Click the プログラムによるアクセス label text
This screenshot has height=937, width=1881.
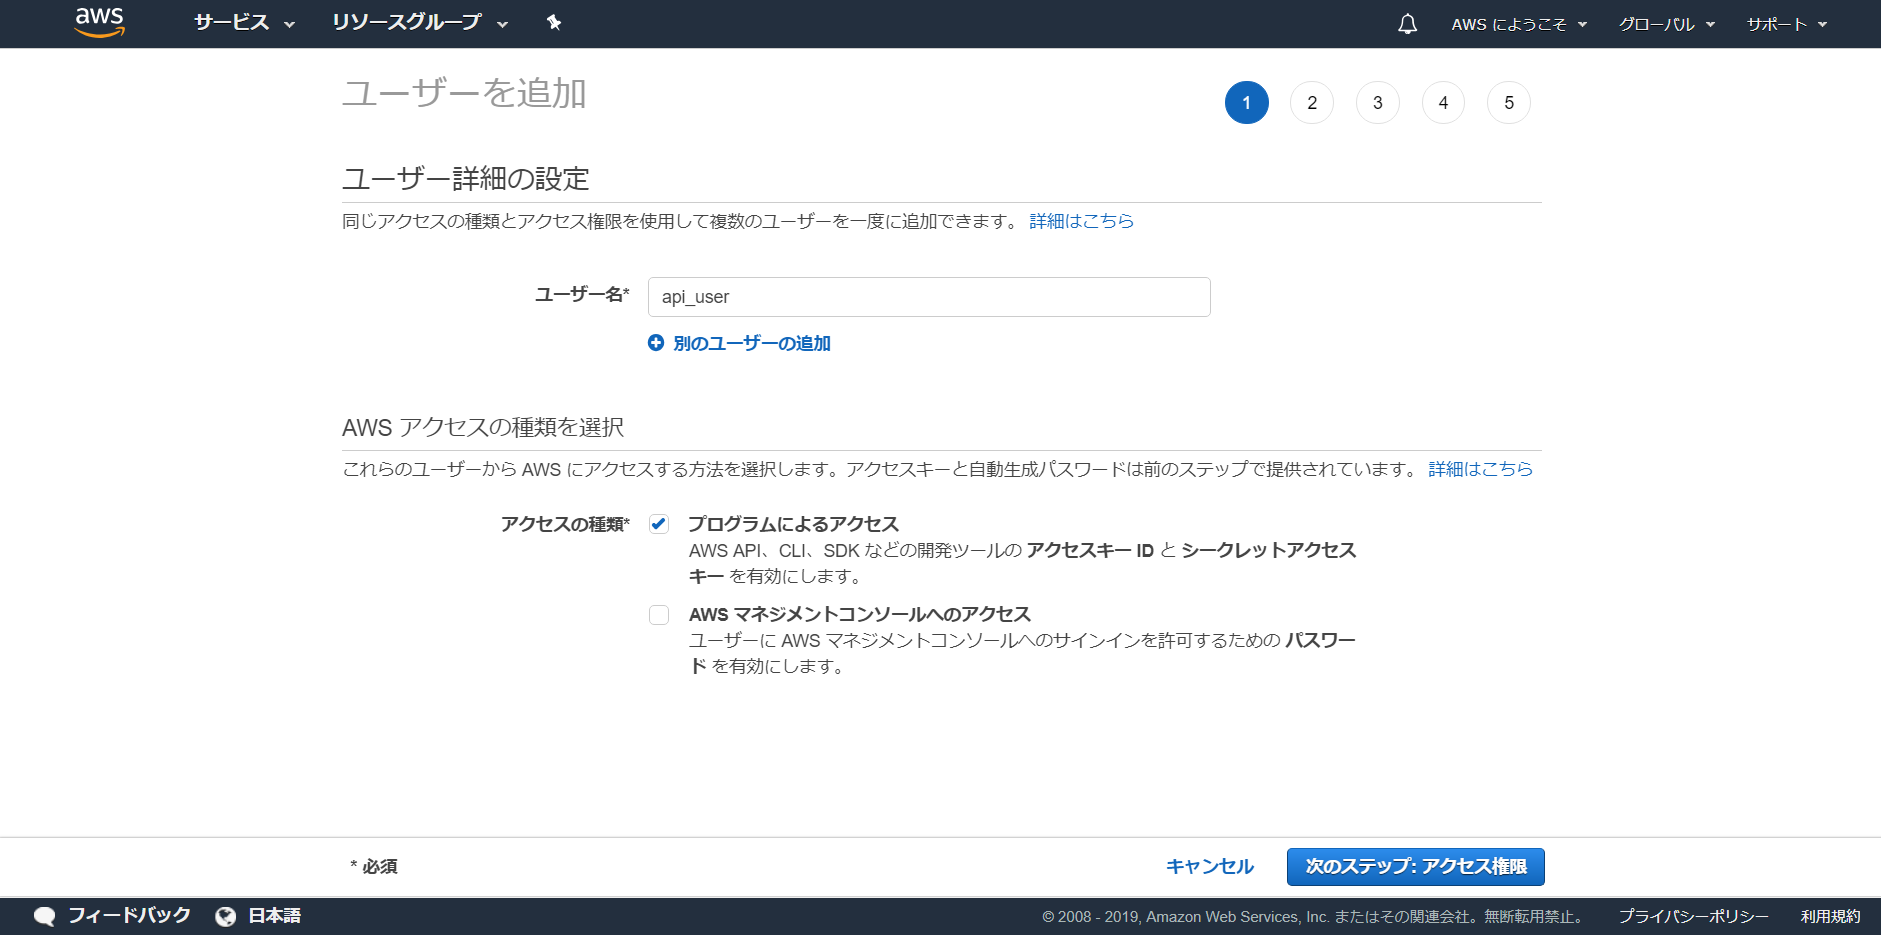click(x=794, y=524)
